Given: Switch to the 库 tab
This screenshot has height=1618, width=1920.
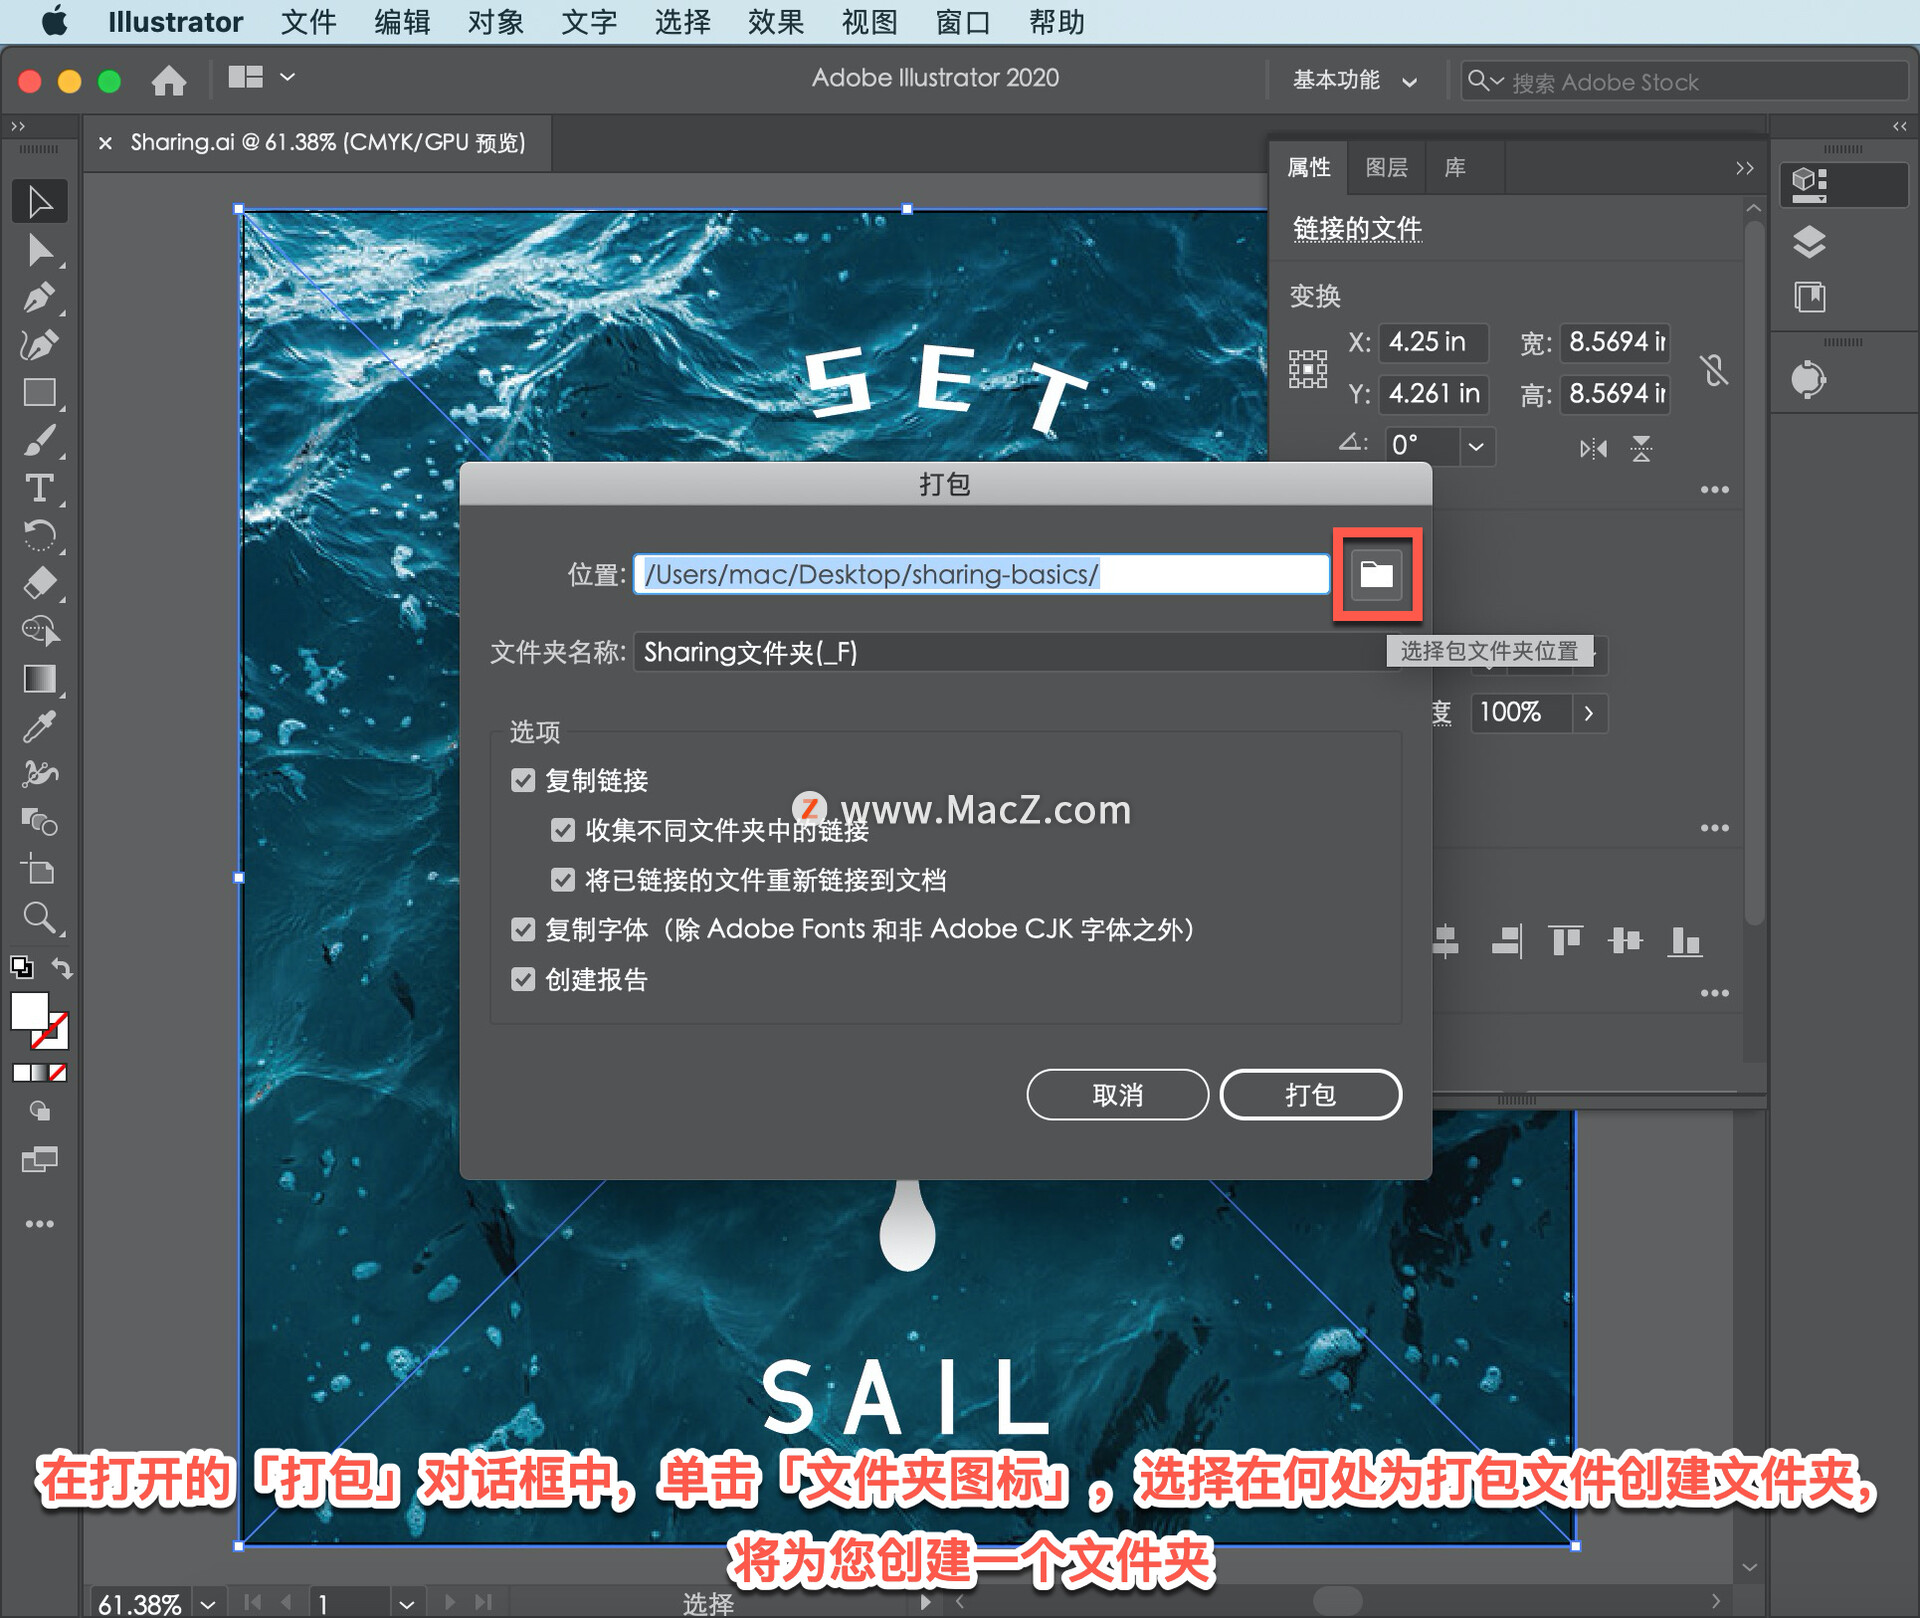Looking at the screenshot, I should [x=1455, y=167].
